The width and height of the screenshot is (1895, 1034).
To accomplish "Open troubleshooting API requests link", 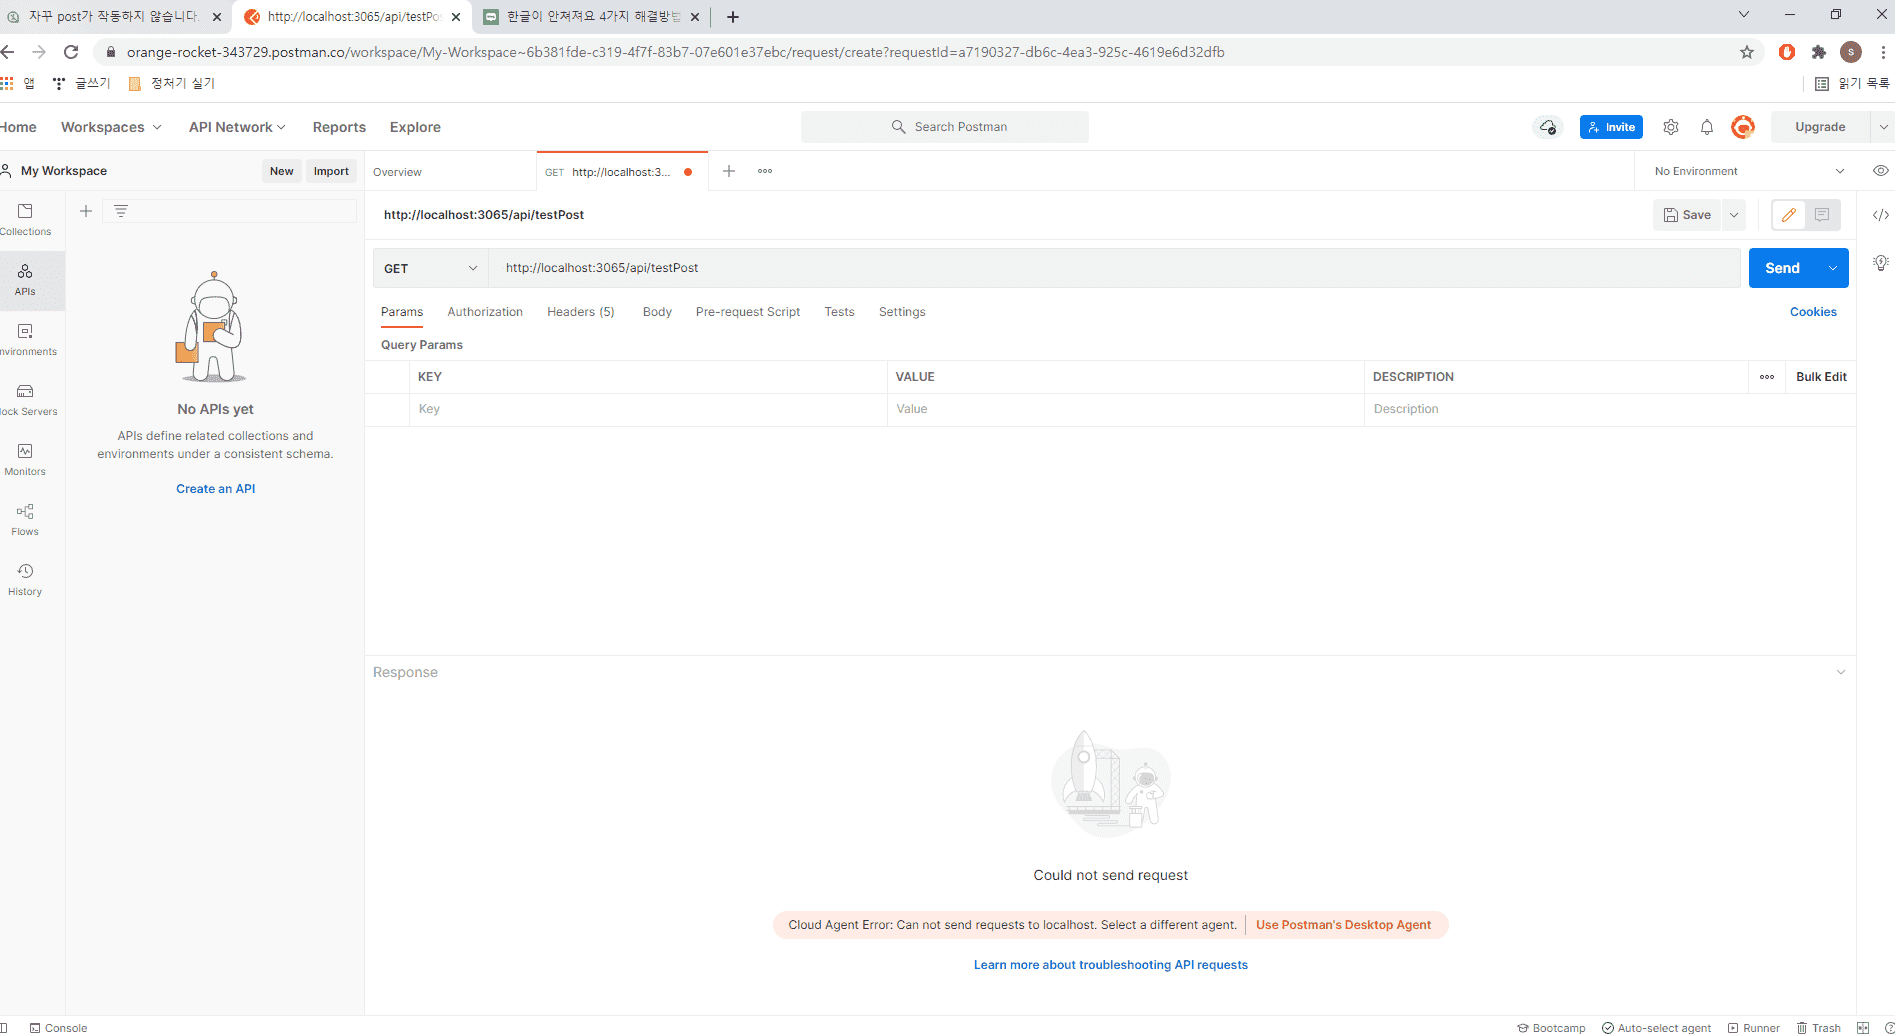I will coord(1111,965).
